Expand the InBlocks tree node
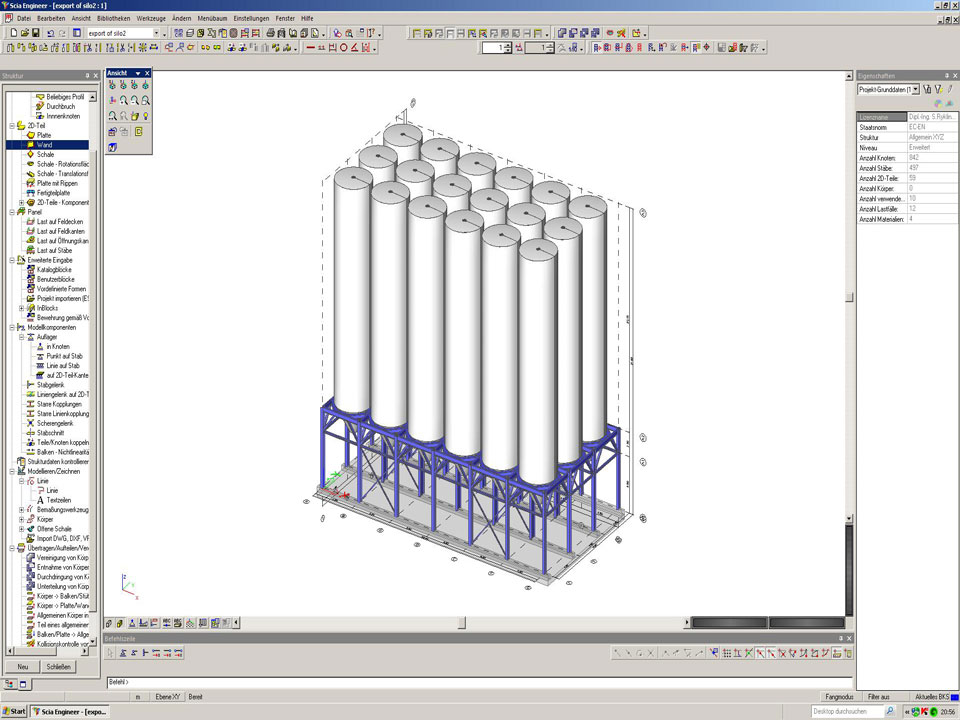The width and height of the screenshot is (960, 720). click(x=21, y=308)
